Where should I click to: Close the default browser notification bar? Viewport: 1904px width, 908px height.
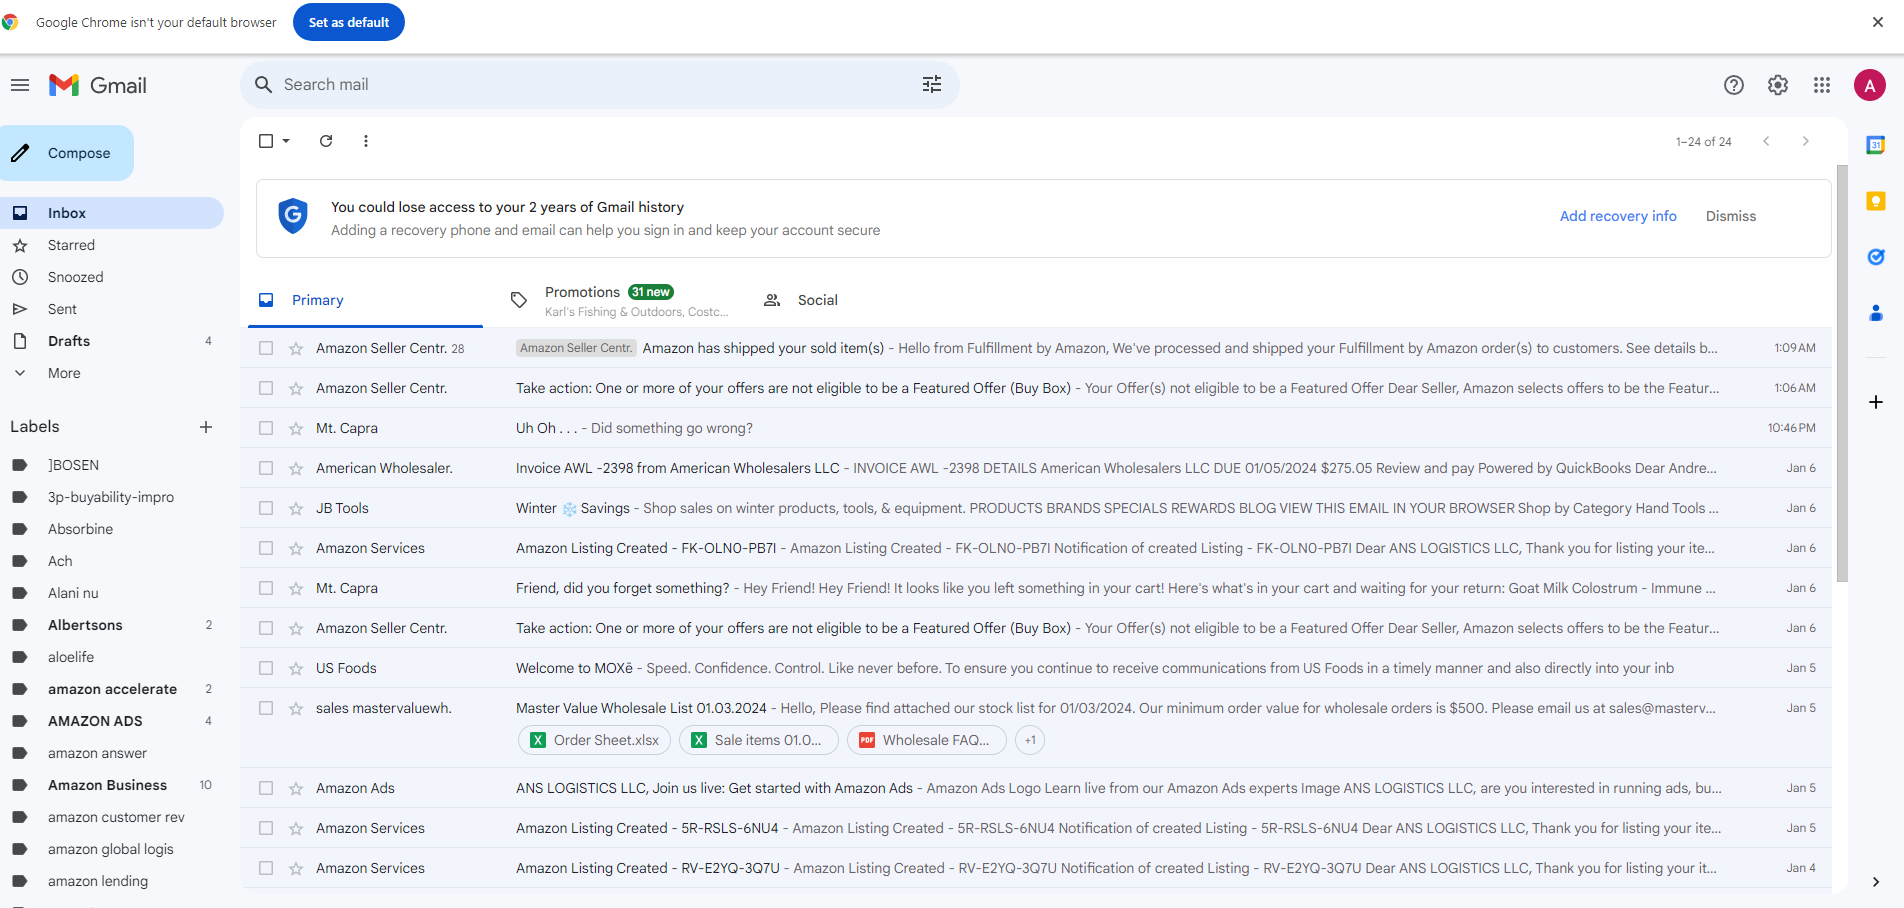click(x=1878, y=22)
